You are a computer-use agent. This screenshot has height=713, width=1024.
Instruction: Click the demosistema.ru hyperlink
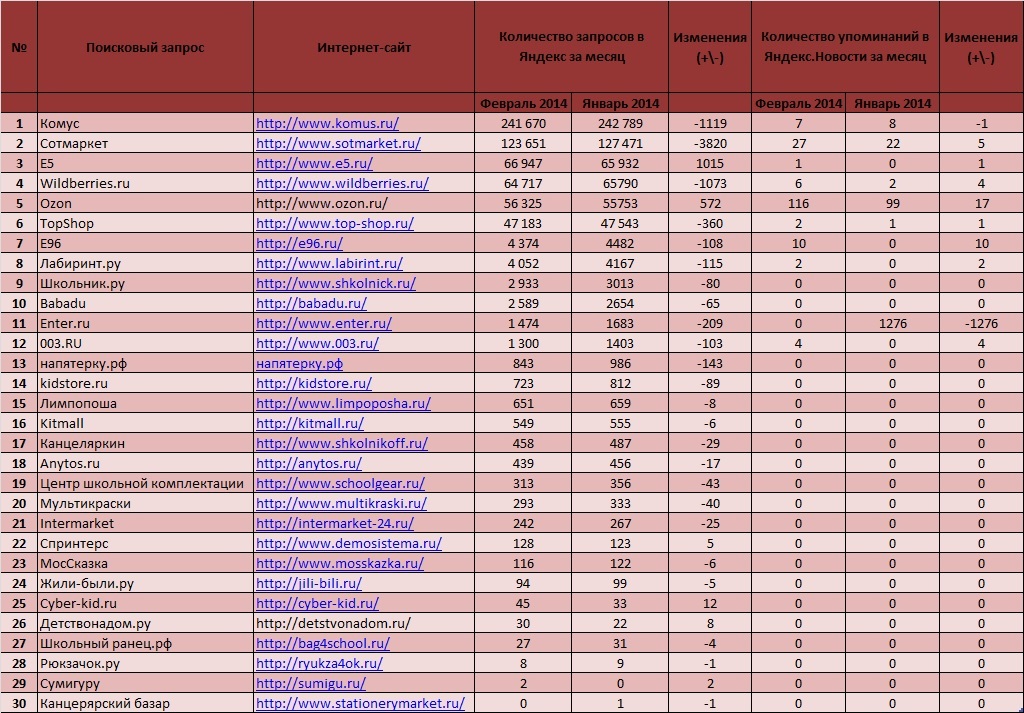(349, 543)
